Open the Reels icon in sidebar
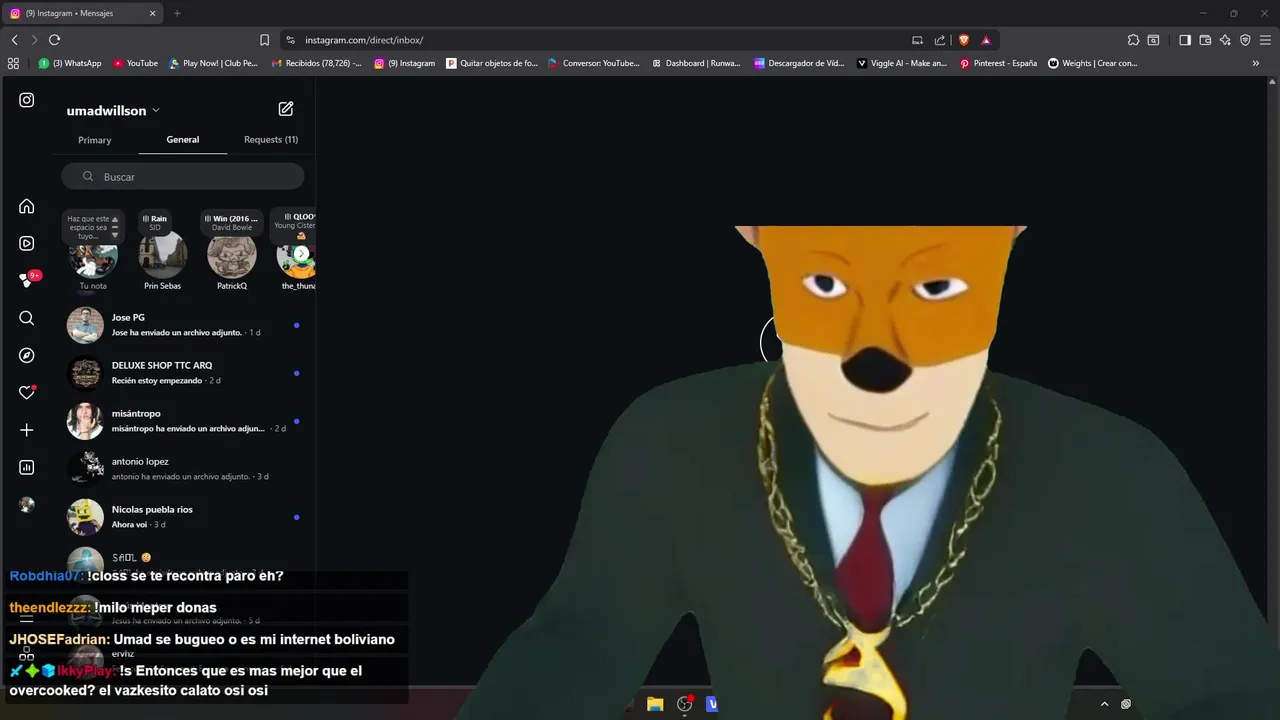Image resolution: width=1280 pixels, height=720 pixels. 27,243
